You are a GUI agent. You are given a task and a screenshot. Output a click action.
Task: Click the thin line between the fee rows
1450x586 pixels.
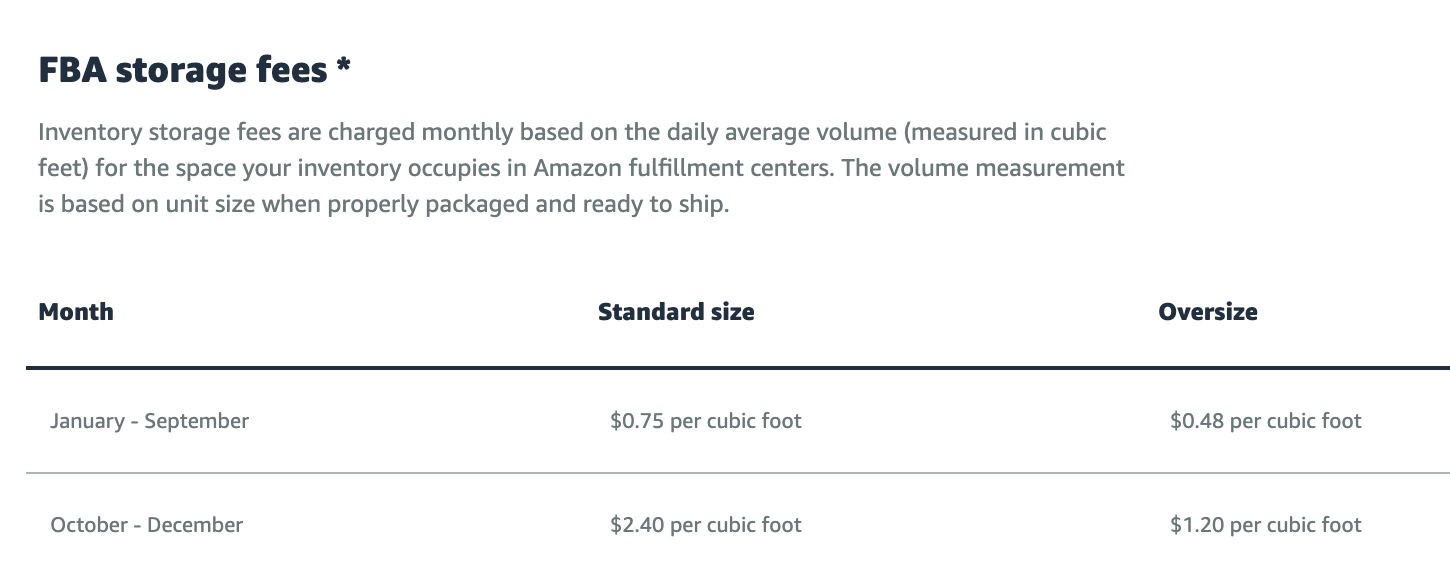tap(738, 473)
